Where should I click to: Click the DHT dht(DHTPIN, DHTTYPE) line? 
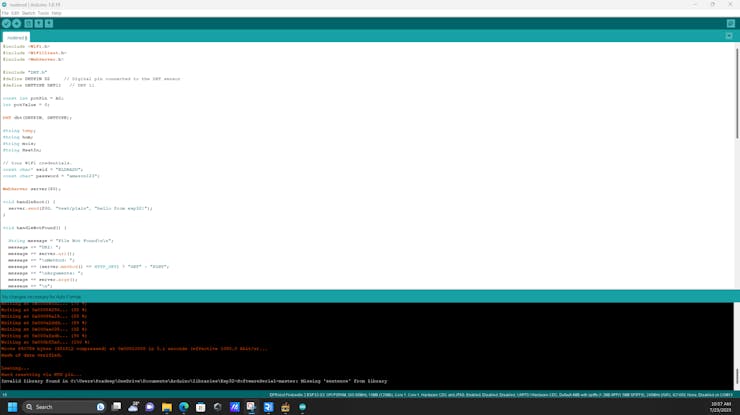point(37,118)
